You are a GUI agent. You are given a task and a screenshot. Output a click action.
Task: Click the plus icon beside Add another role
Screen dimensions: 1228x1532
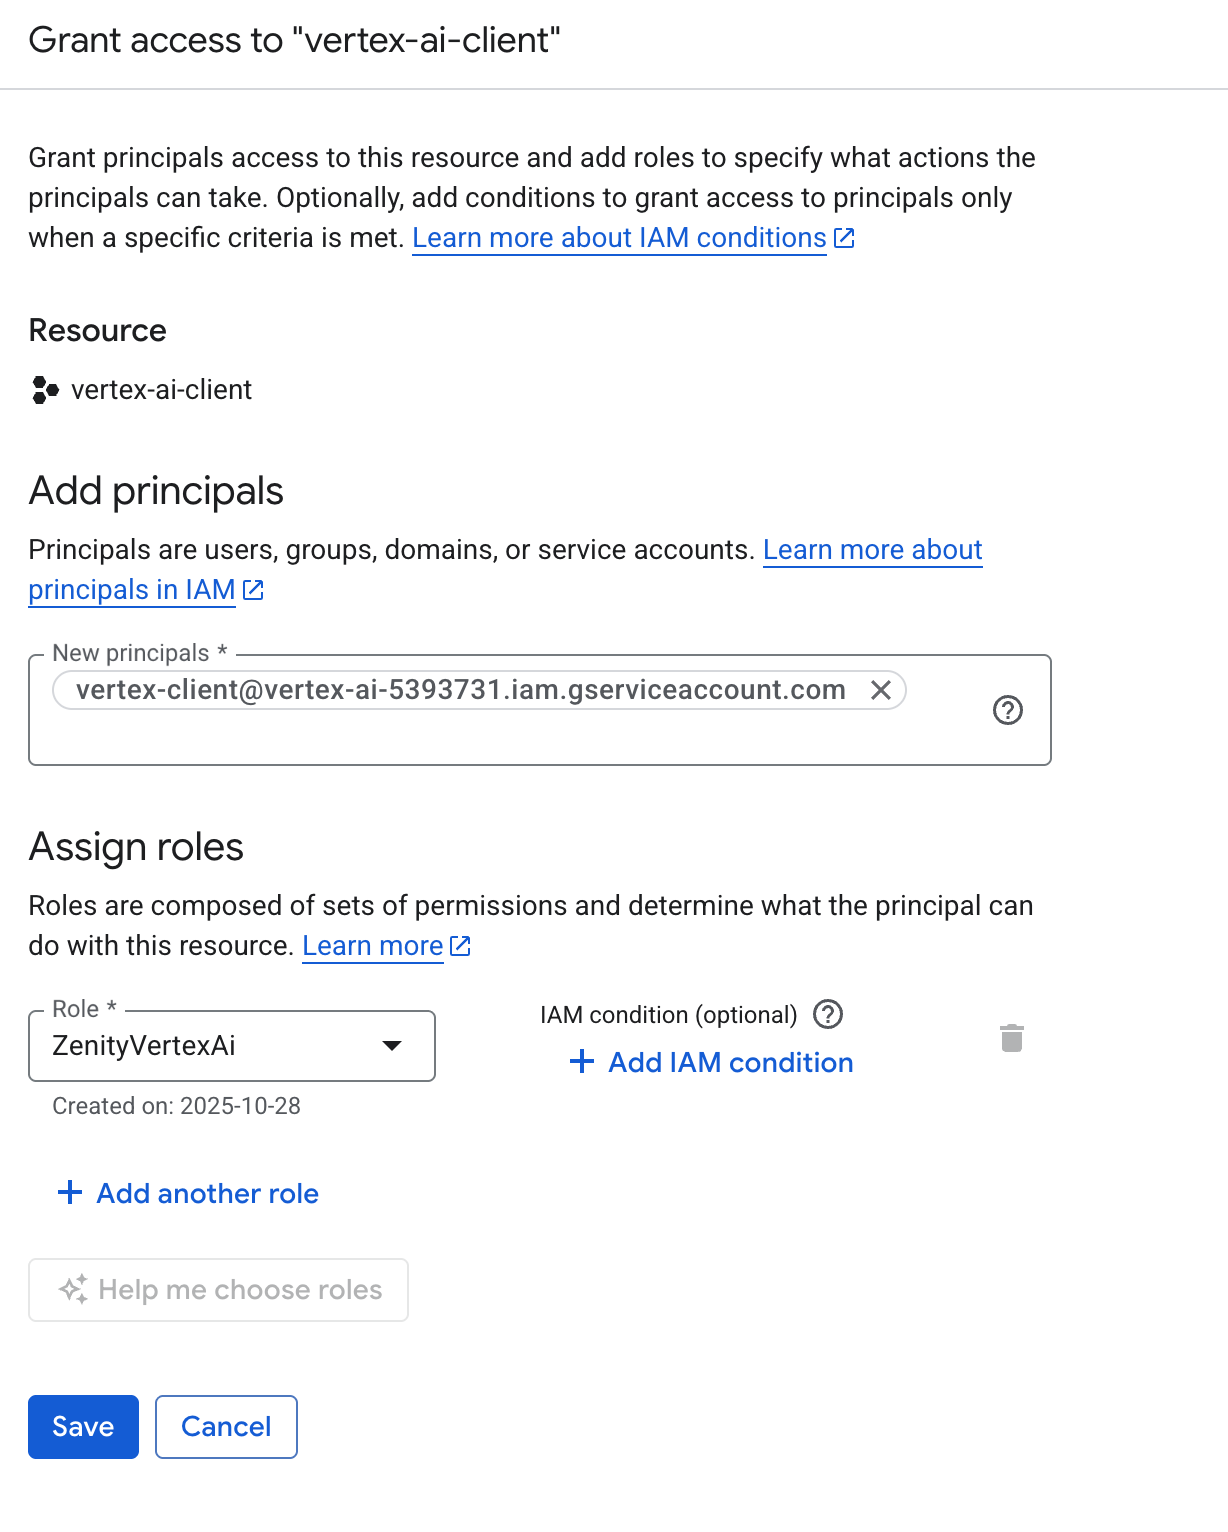[70, 1193]
